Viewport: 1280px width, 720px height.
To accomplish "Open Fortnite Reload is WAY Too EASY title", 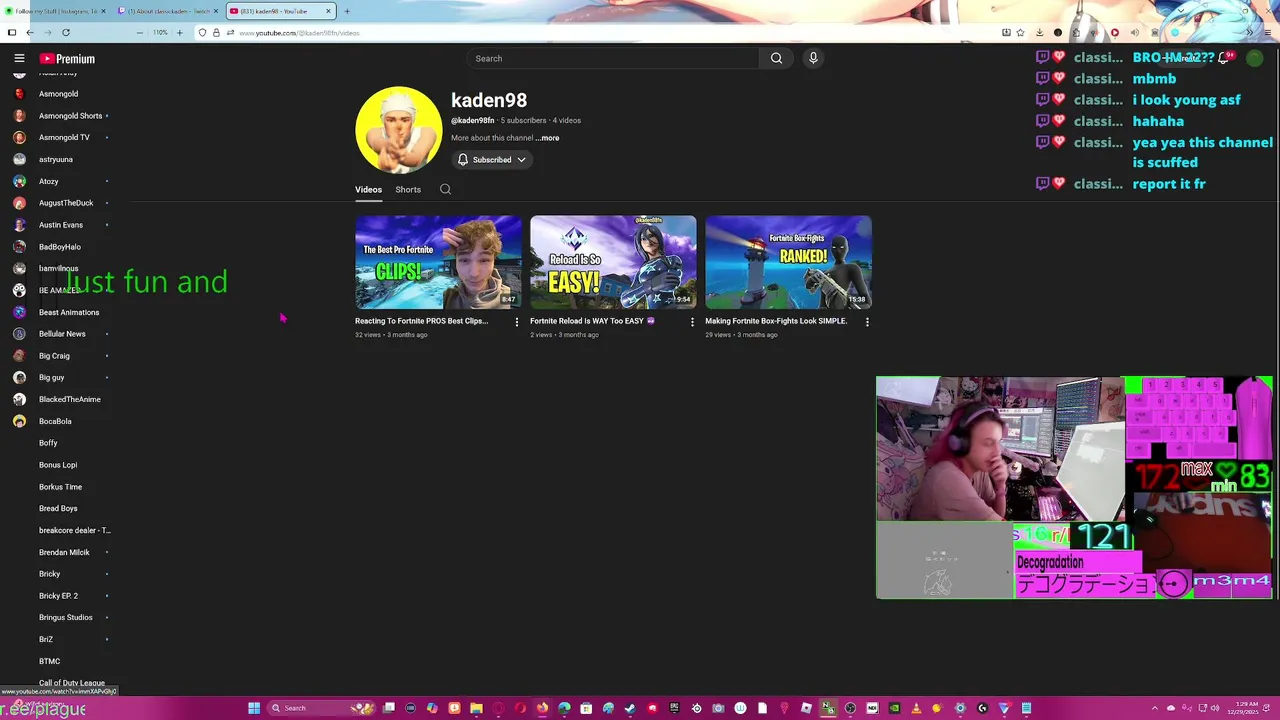I will [592, 321].
